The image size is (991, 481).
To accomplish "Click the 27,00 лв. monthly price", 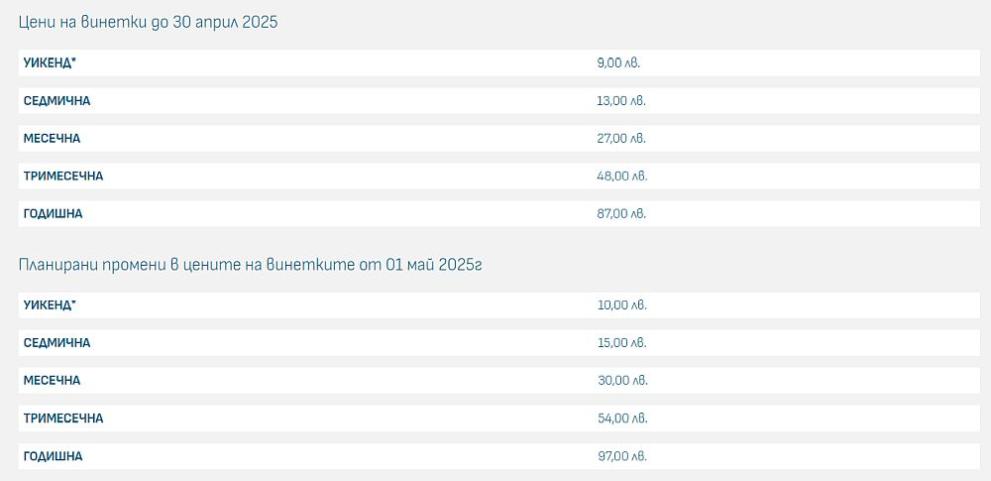I will [x=621, y=138].
